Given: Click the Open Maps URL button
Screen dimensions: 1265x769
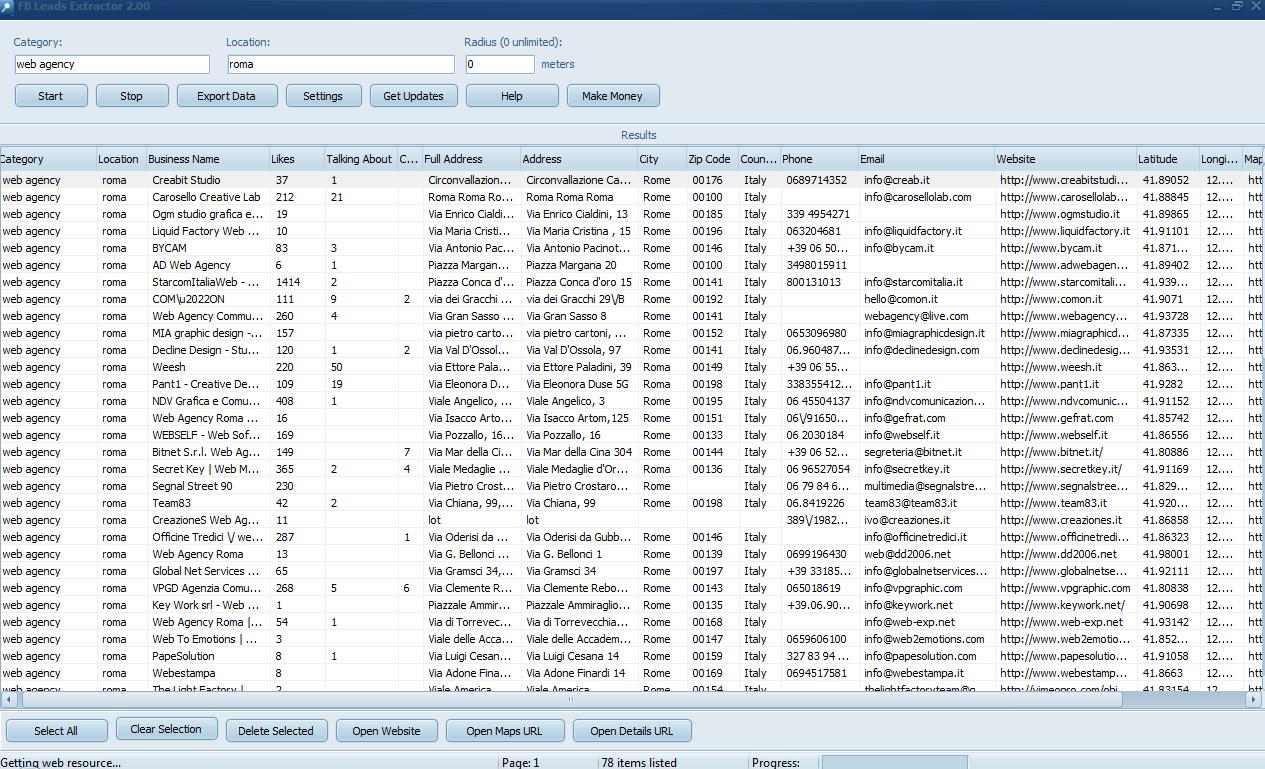Looking at the screenshot, I should (x=505, y=731).
